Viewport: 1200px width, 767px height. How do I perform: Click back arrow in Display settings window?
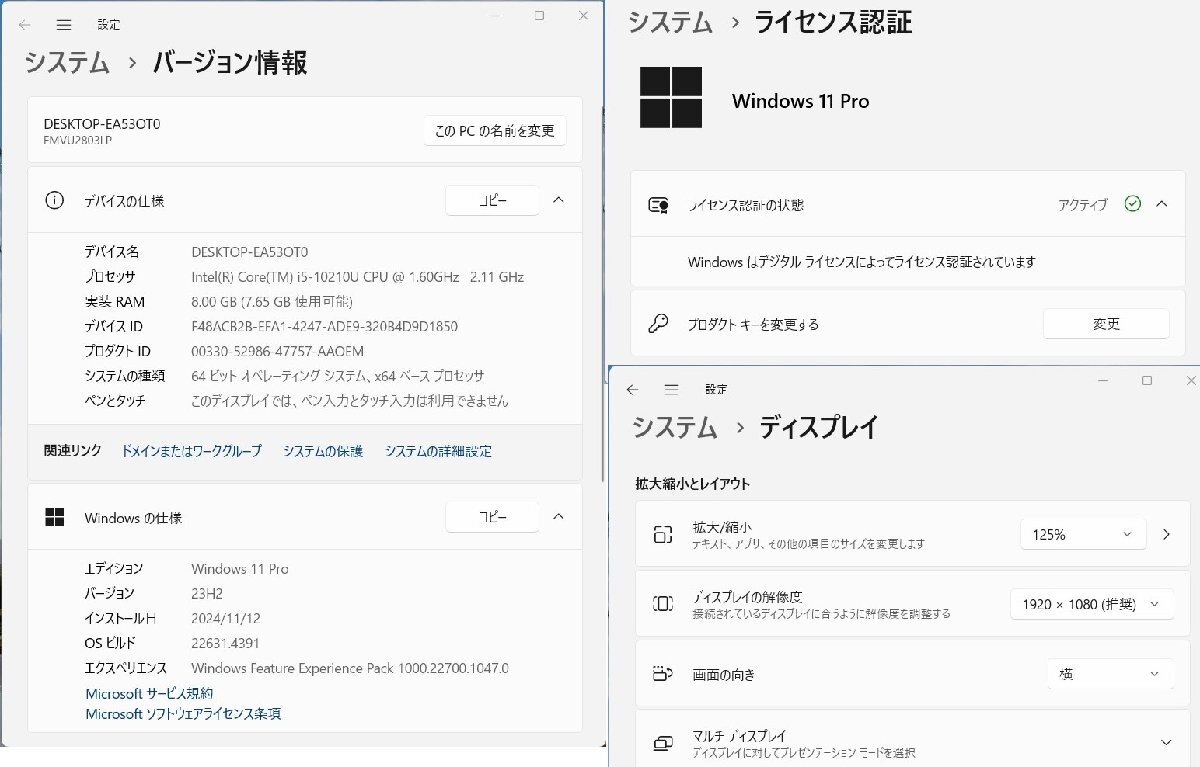pos(632,389)
